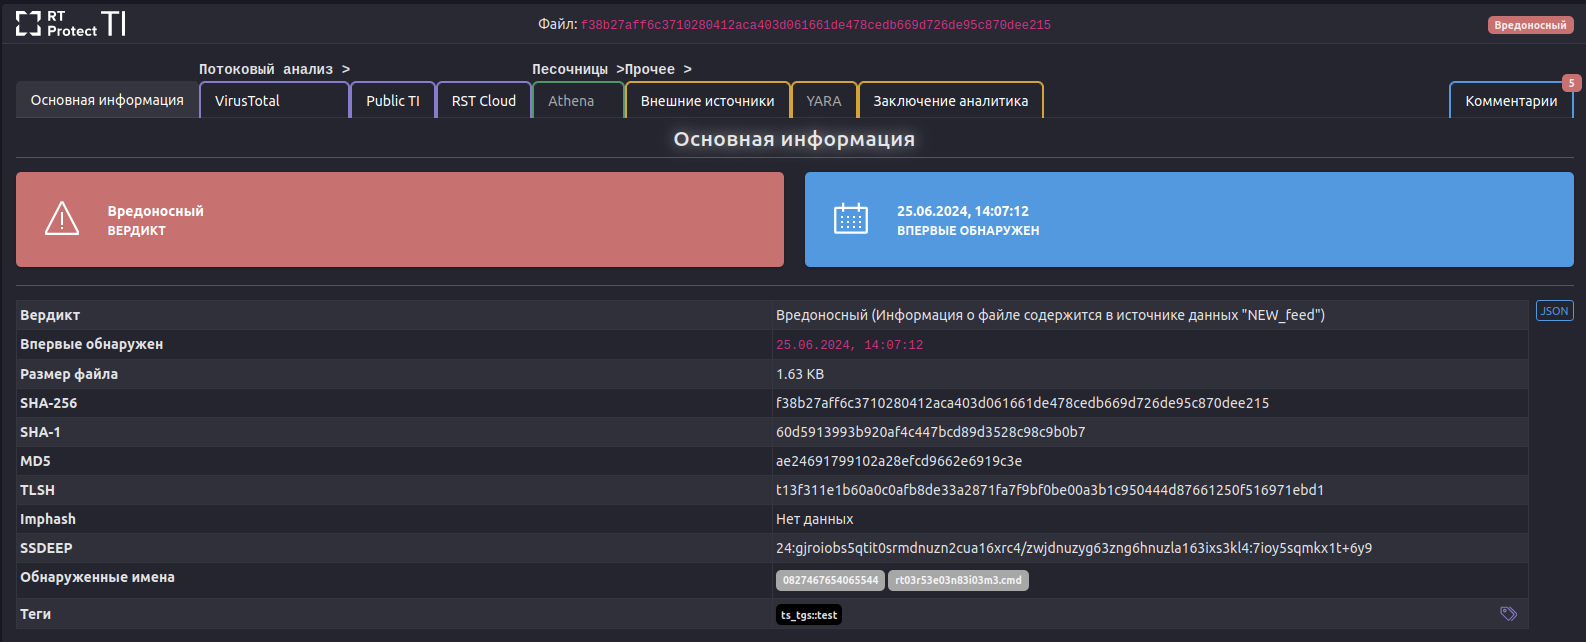Image resolution: width=1586 pixels, height=642 pixels.
Task: Click the RT Protect TI logo
Action: 70,24
